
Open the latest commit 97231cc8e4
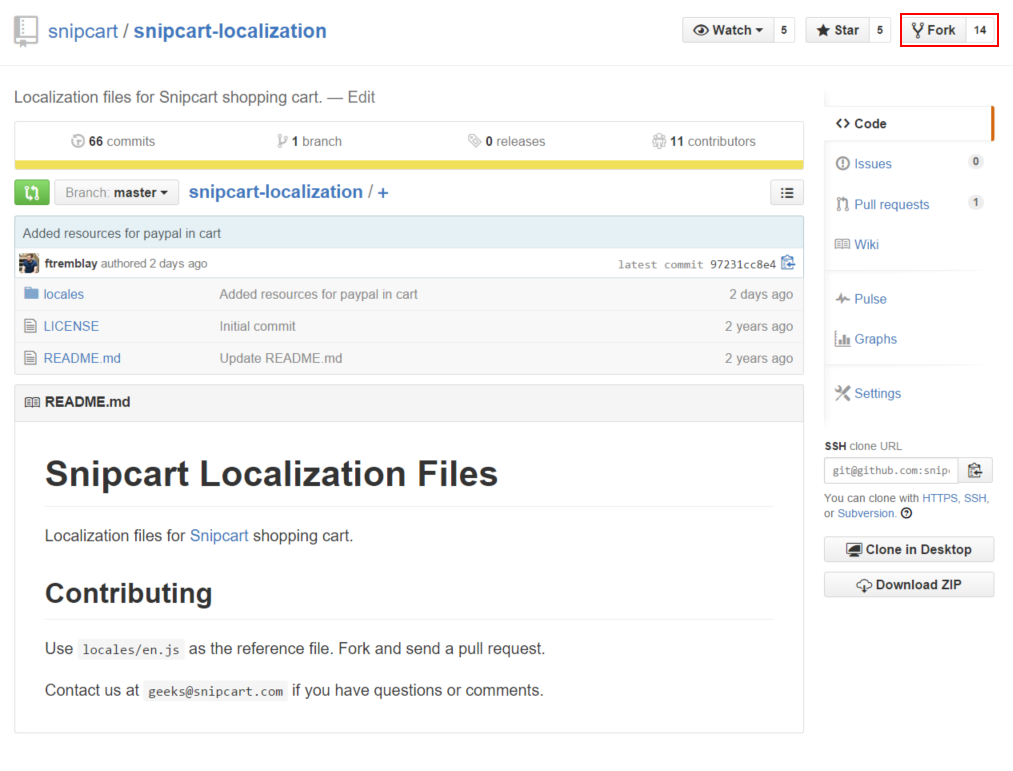point(742,264)
